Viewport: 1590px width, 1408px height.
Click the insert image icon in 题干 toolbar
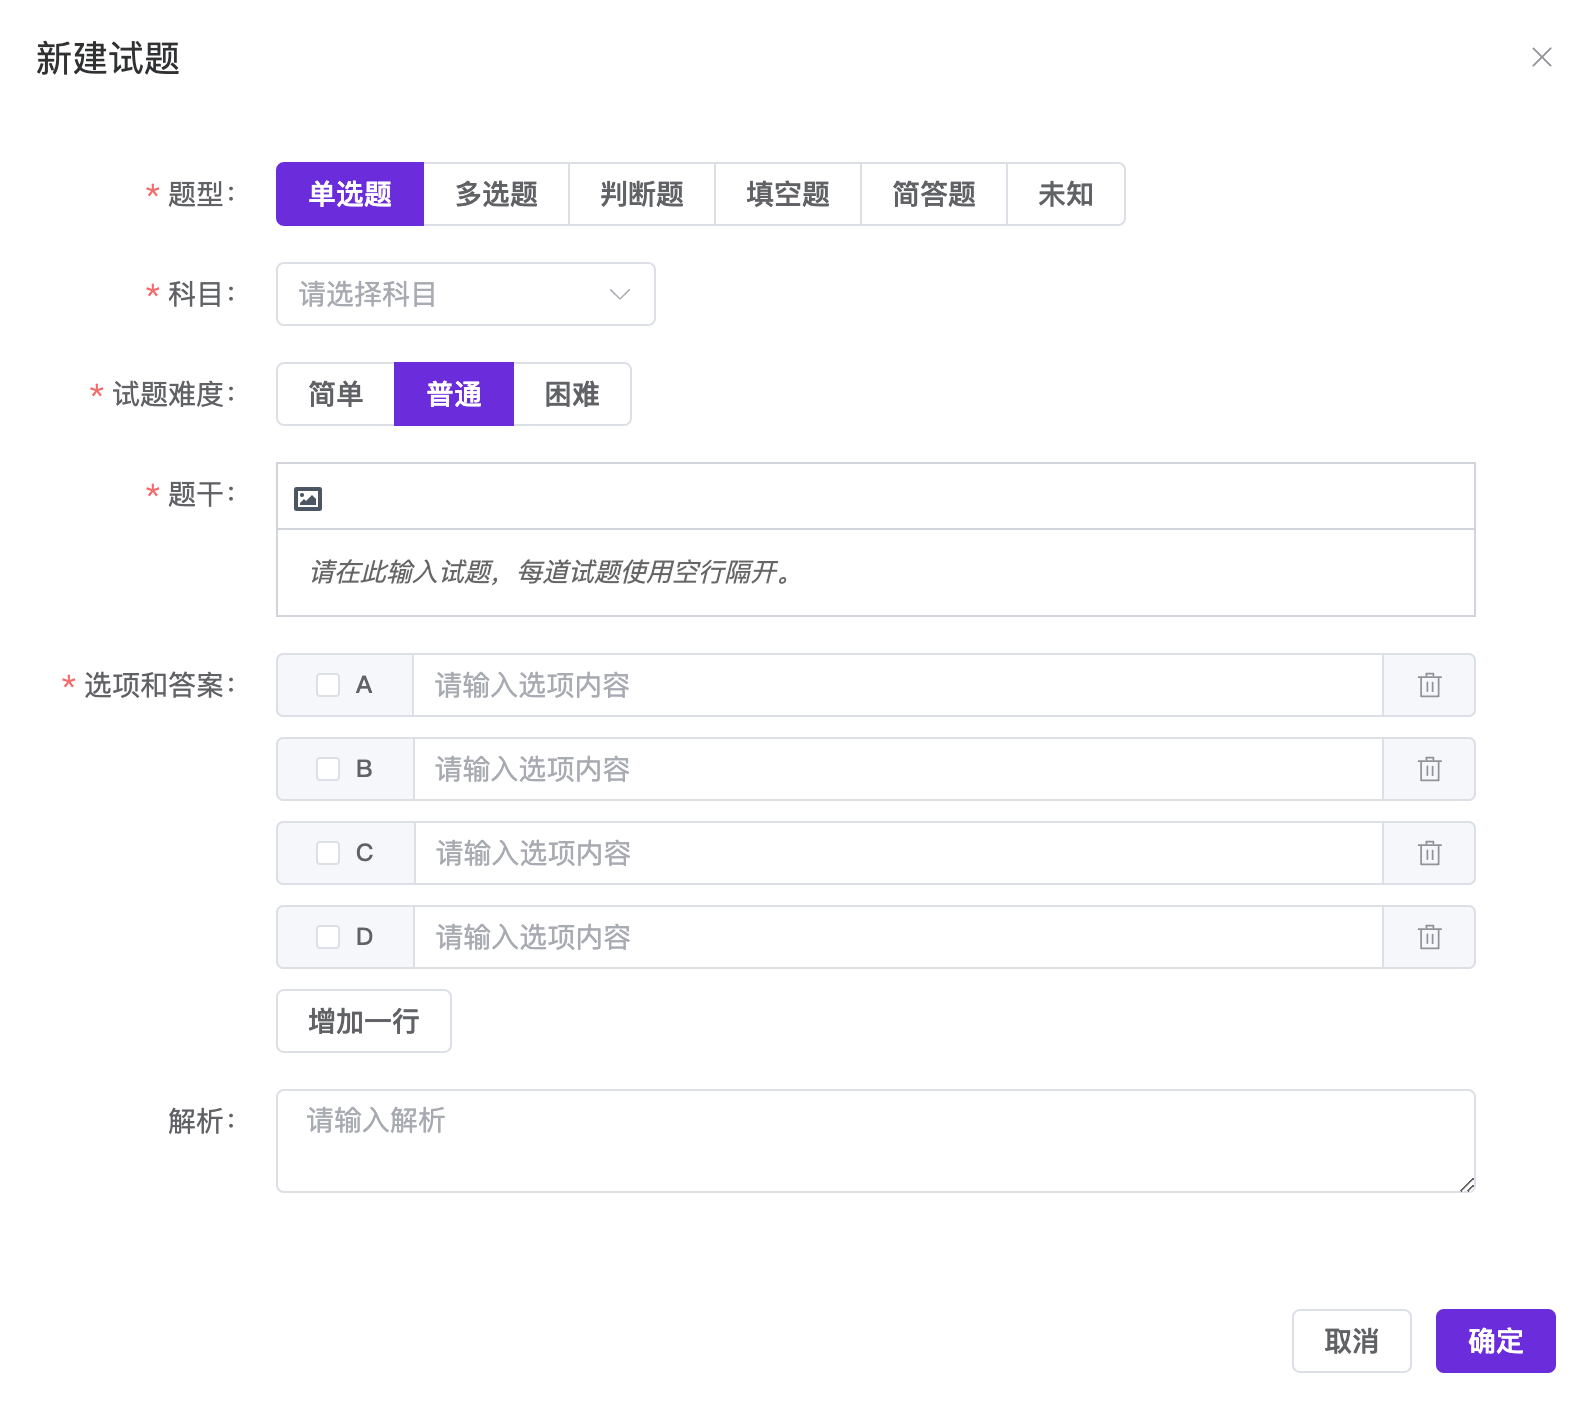tap(308, 498)
